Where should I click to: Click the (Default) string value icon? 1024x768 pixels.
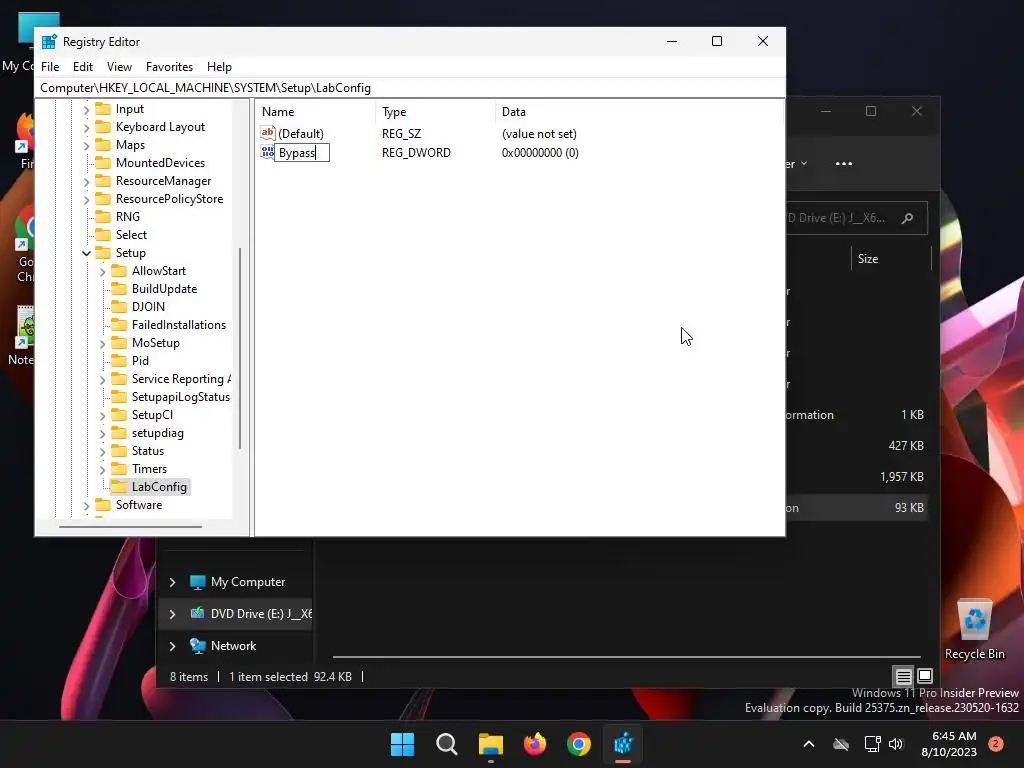pyautogui.click(x=268, y=133)
